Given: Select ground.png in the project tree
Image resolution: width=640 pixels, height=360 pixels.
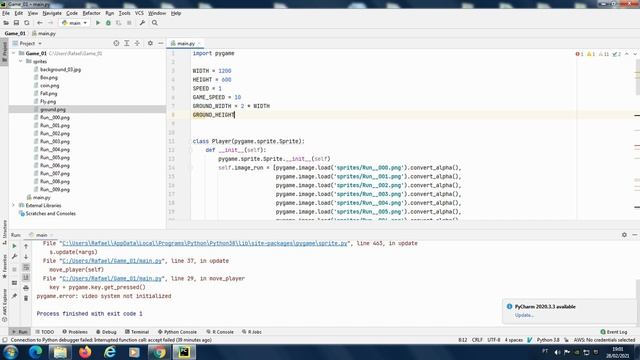Looking at the screenshot, I should click(53, 109).
